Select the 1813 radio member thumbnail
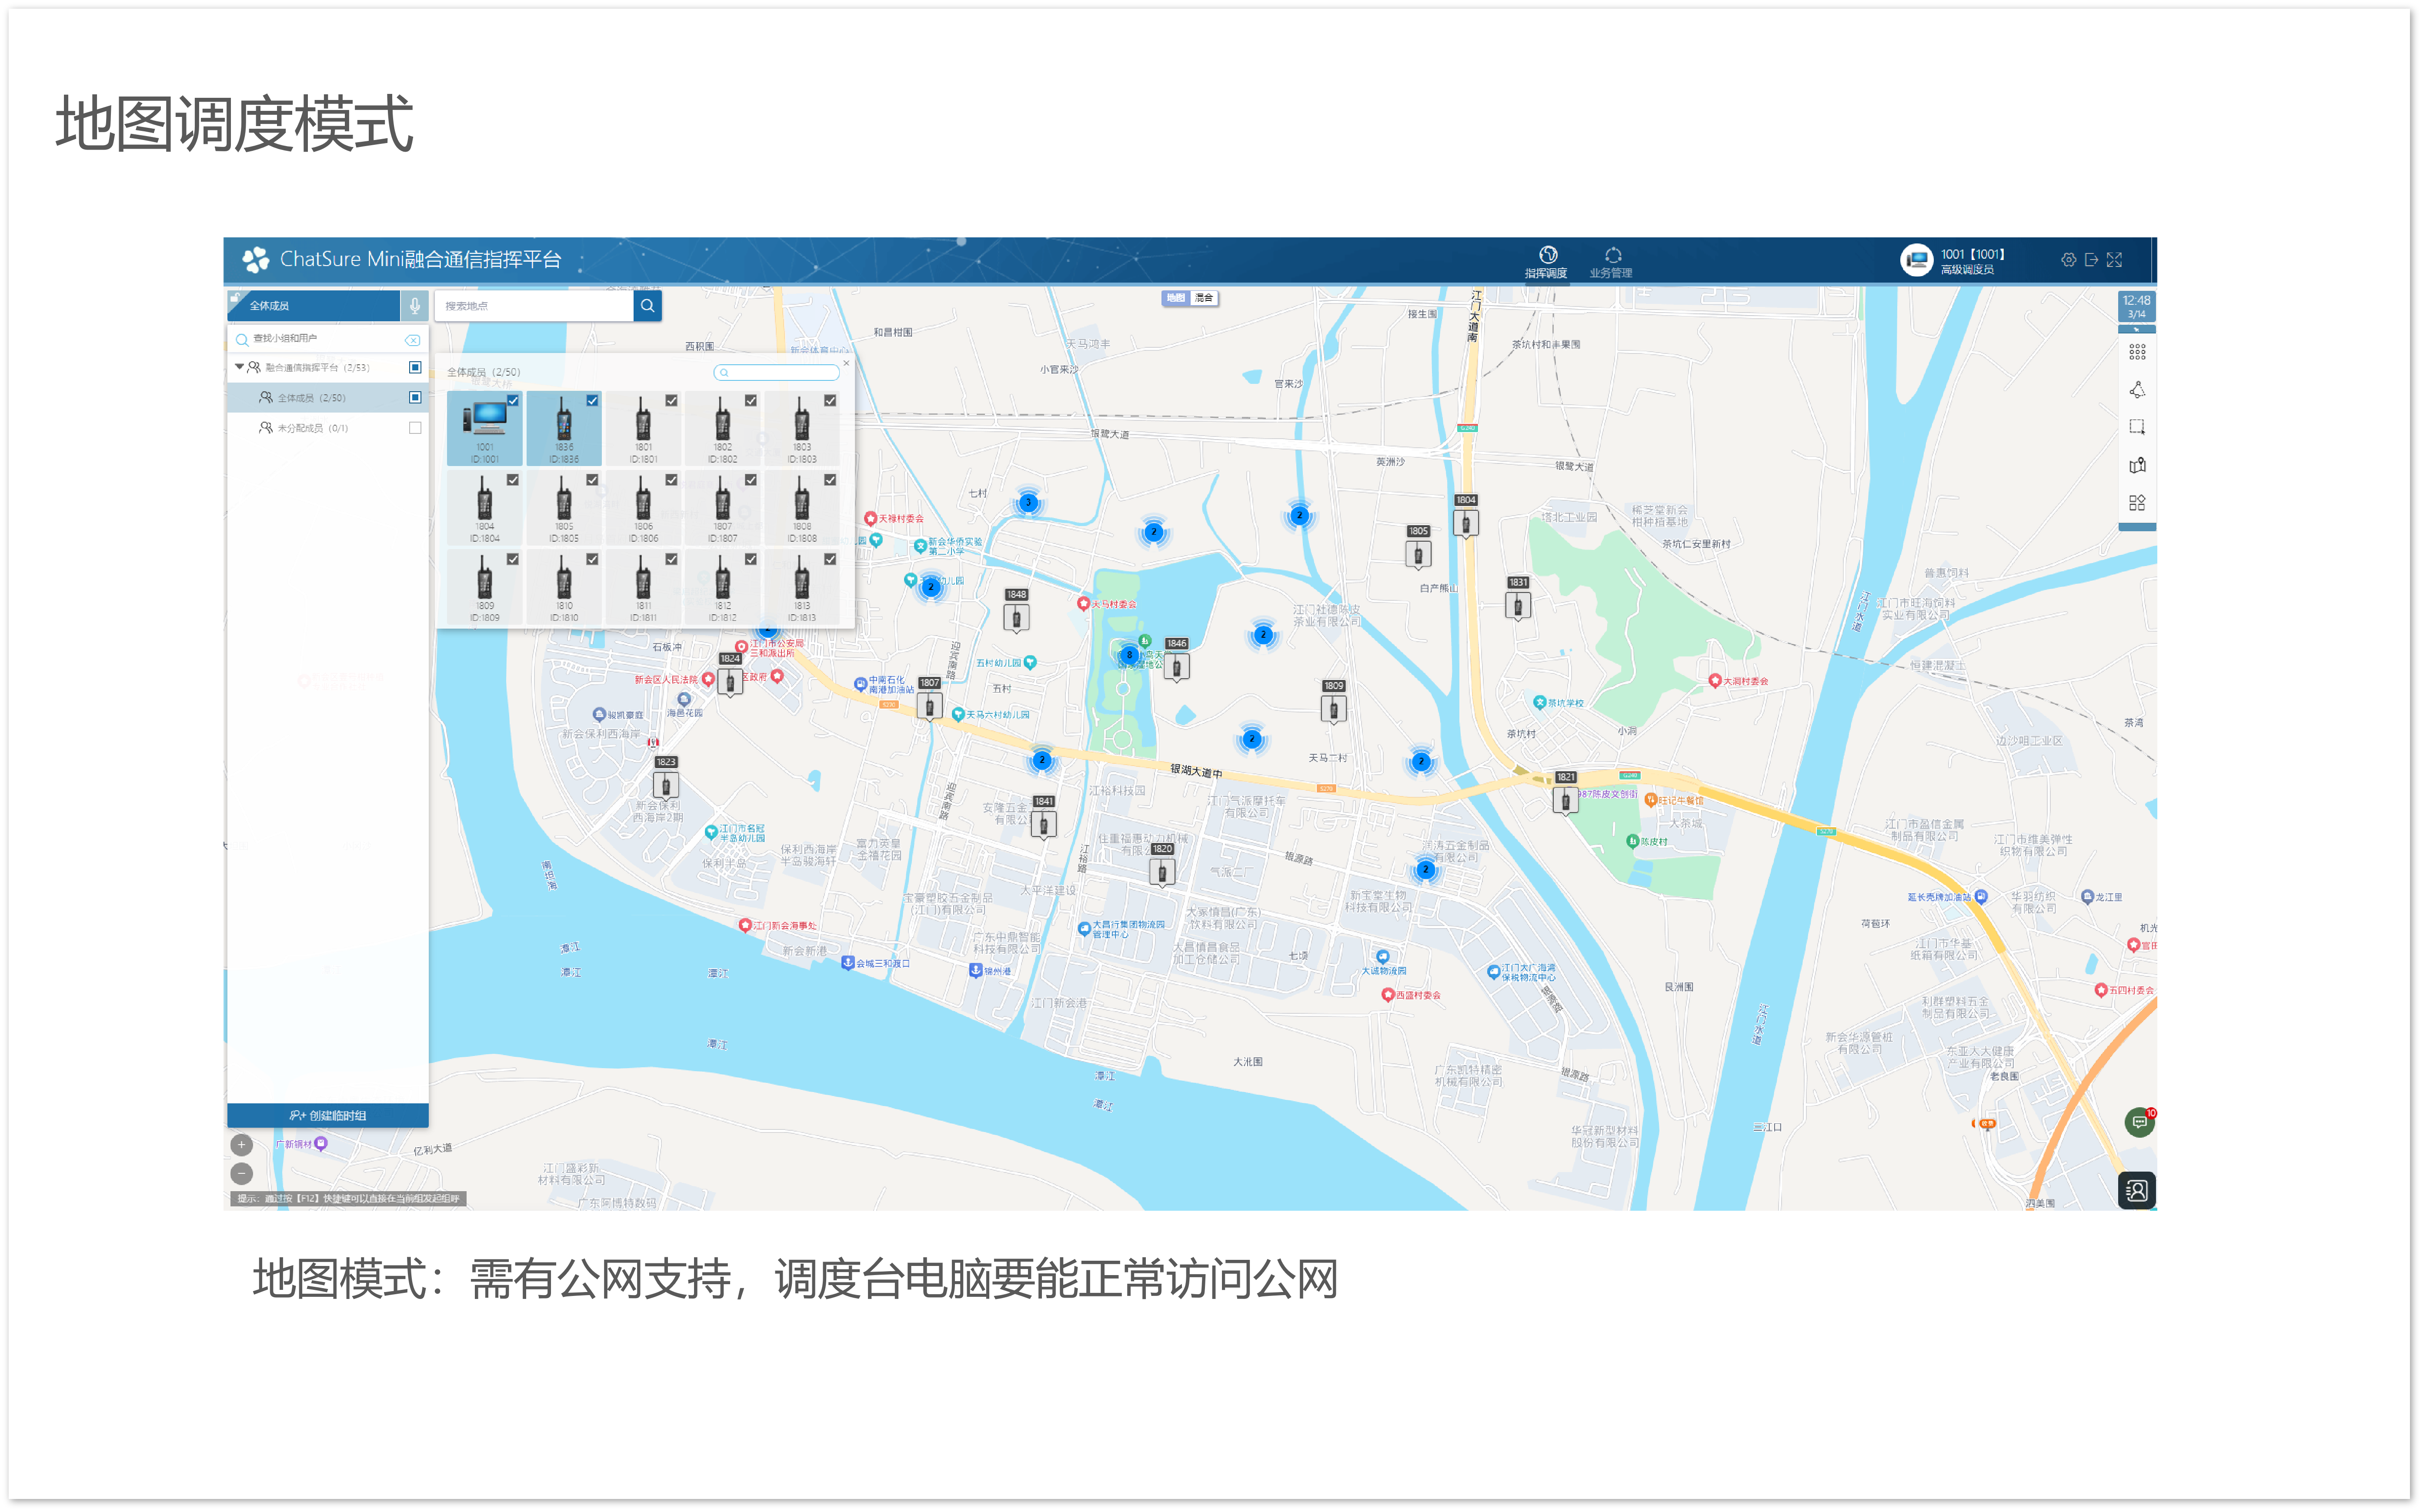The width and height of the screenshot is (2423, 1512). click(x=802, y=587)
